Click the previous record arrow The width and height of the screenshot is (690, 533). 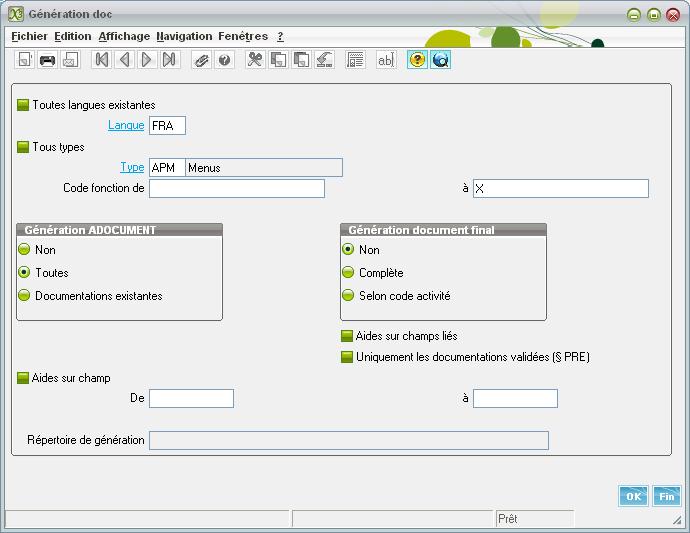(x=124, y=60)
